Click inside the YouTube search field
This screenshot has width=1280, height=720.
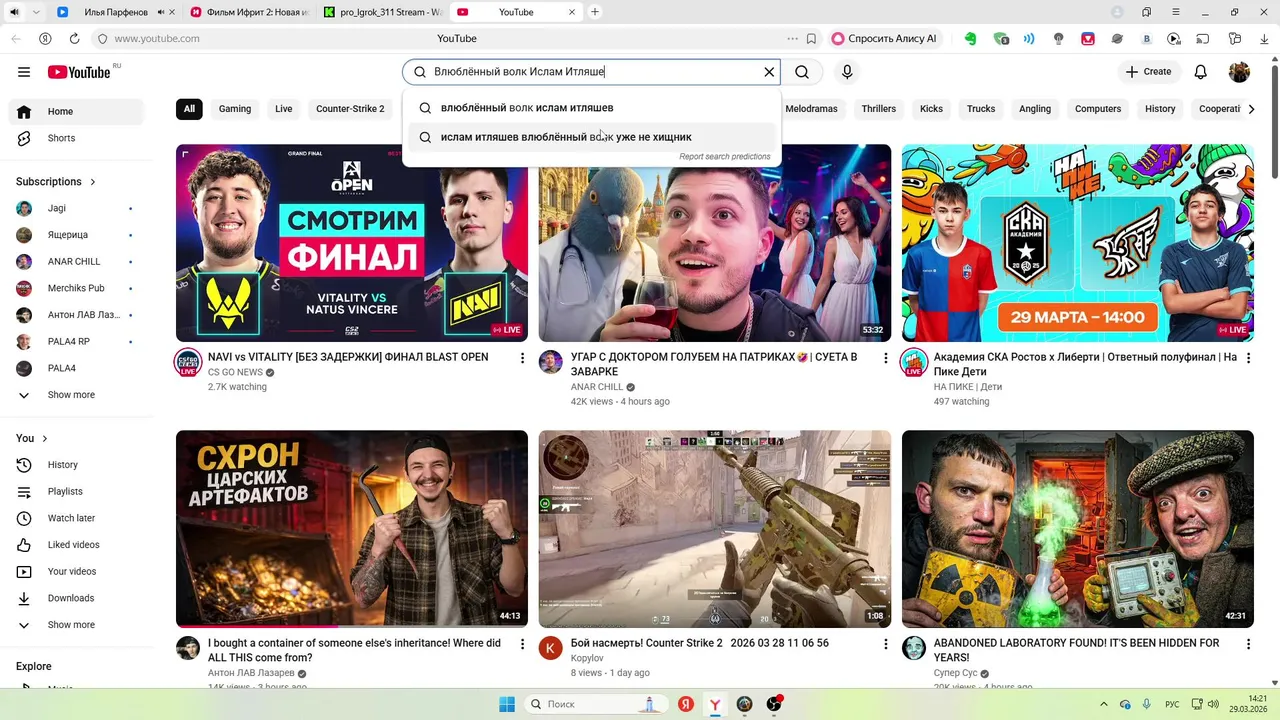tap(590, 72)
